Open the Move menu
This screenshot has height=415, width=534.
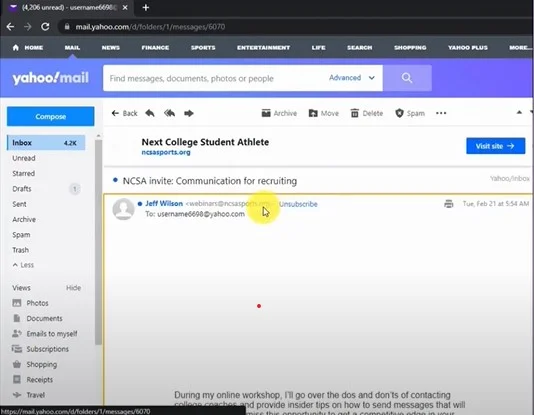(x=324, y=113)
